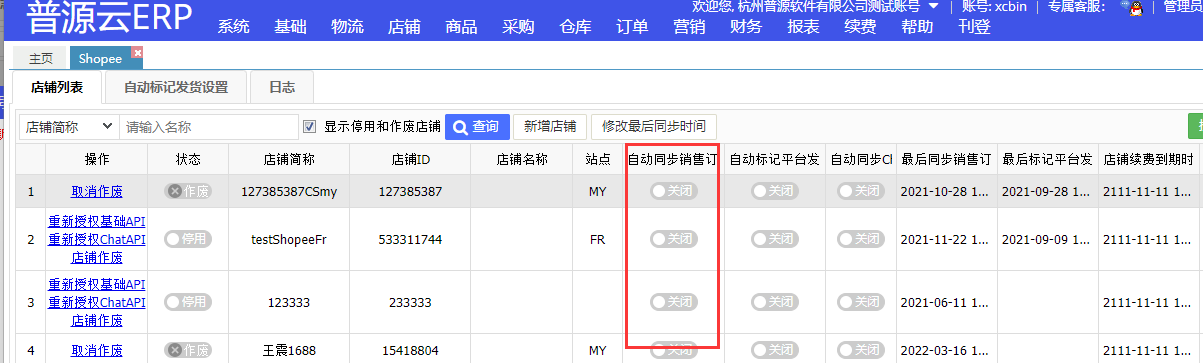The image size is (1203, 363).
Task: Click the 2022-03-16 sync time cell
Action: tap(946, 350)
